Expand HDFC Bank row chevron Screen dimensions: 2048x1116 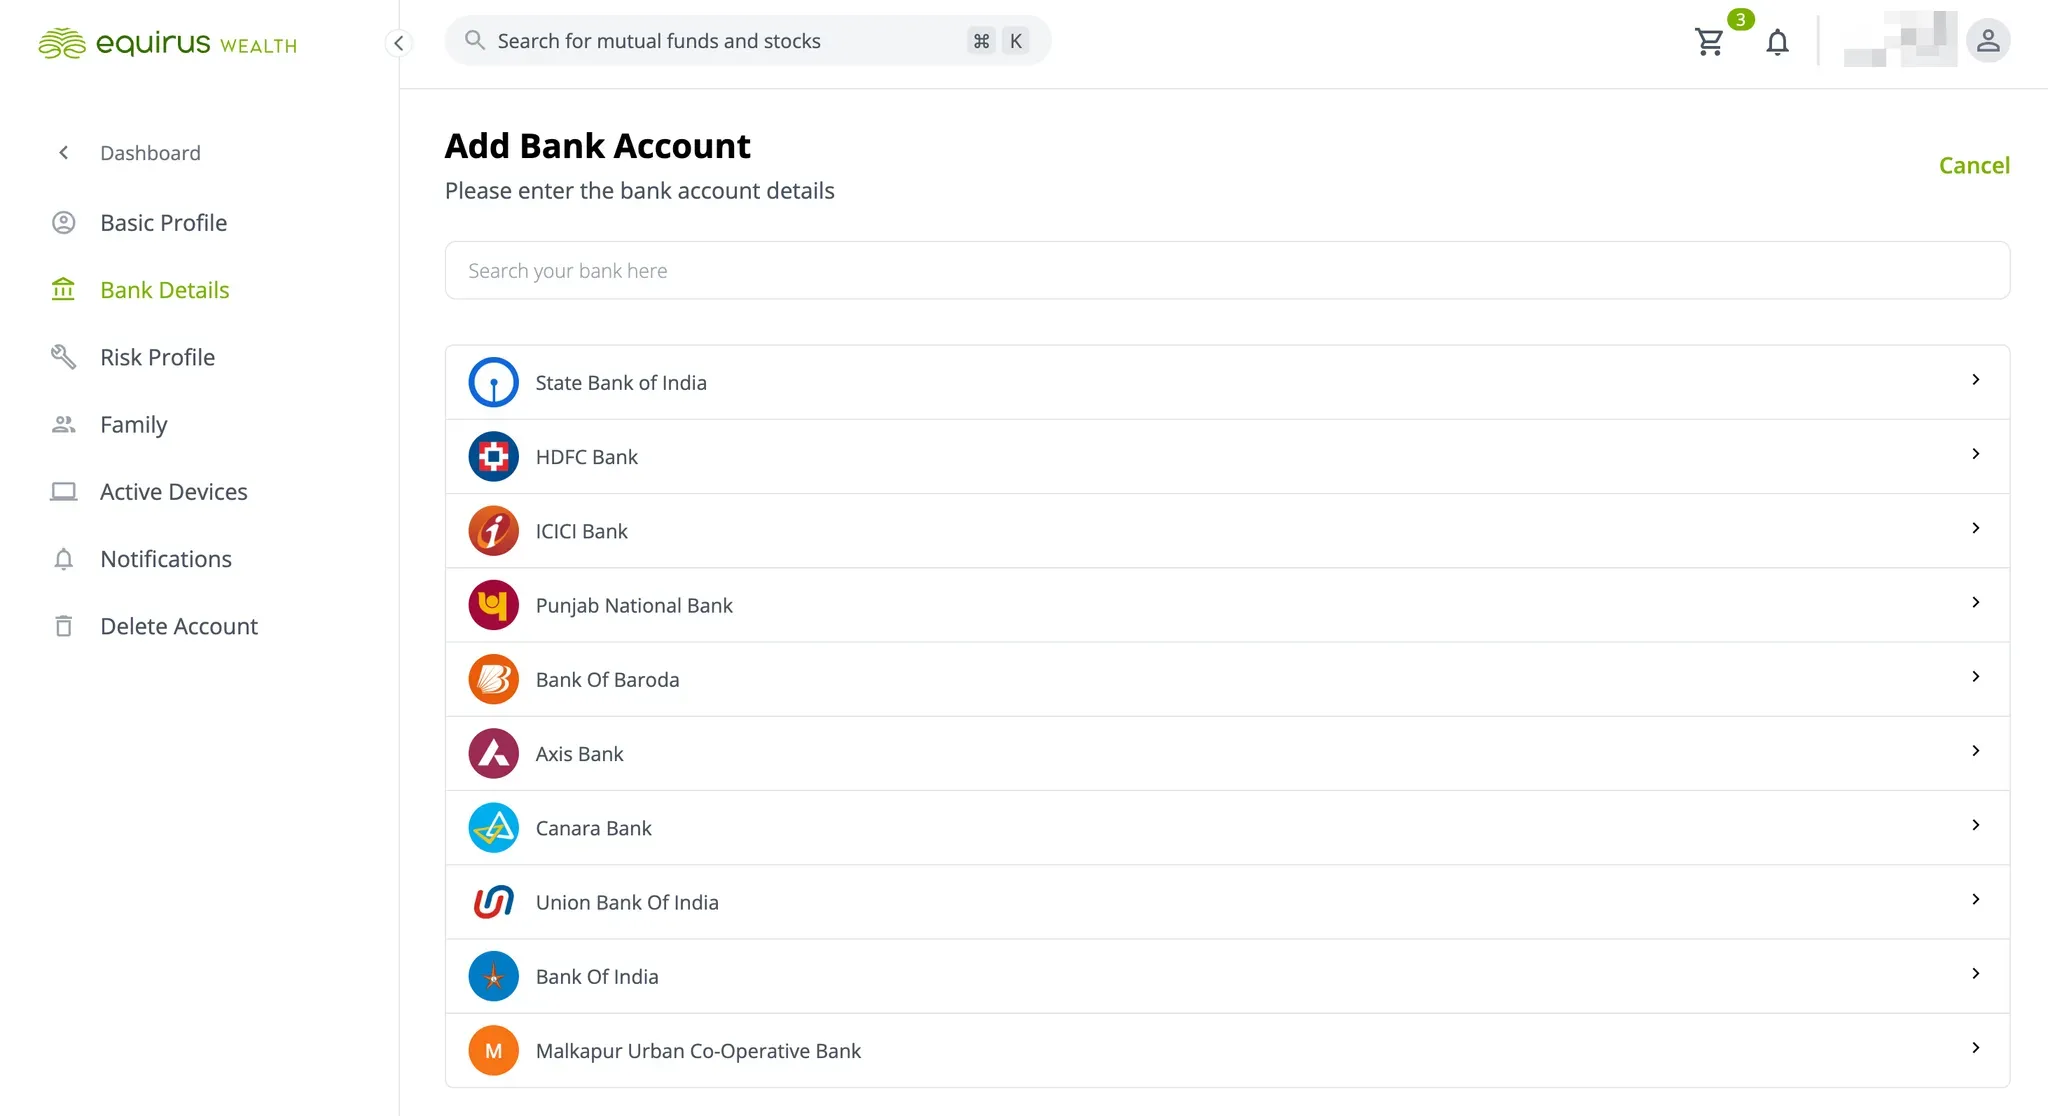(x=1976, y=453)
